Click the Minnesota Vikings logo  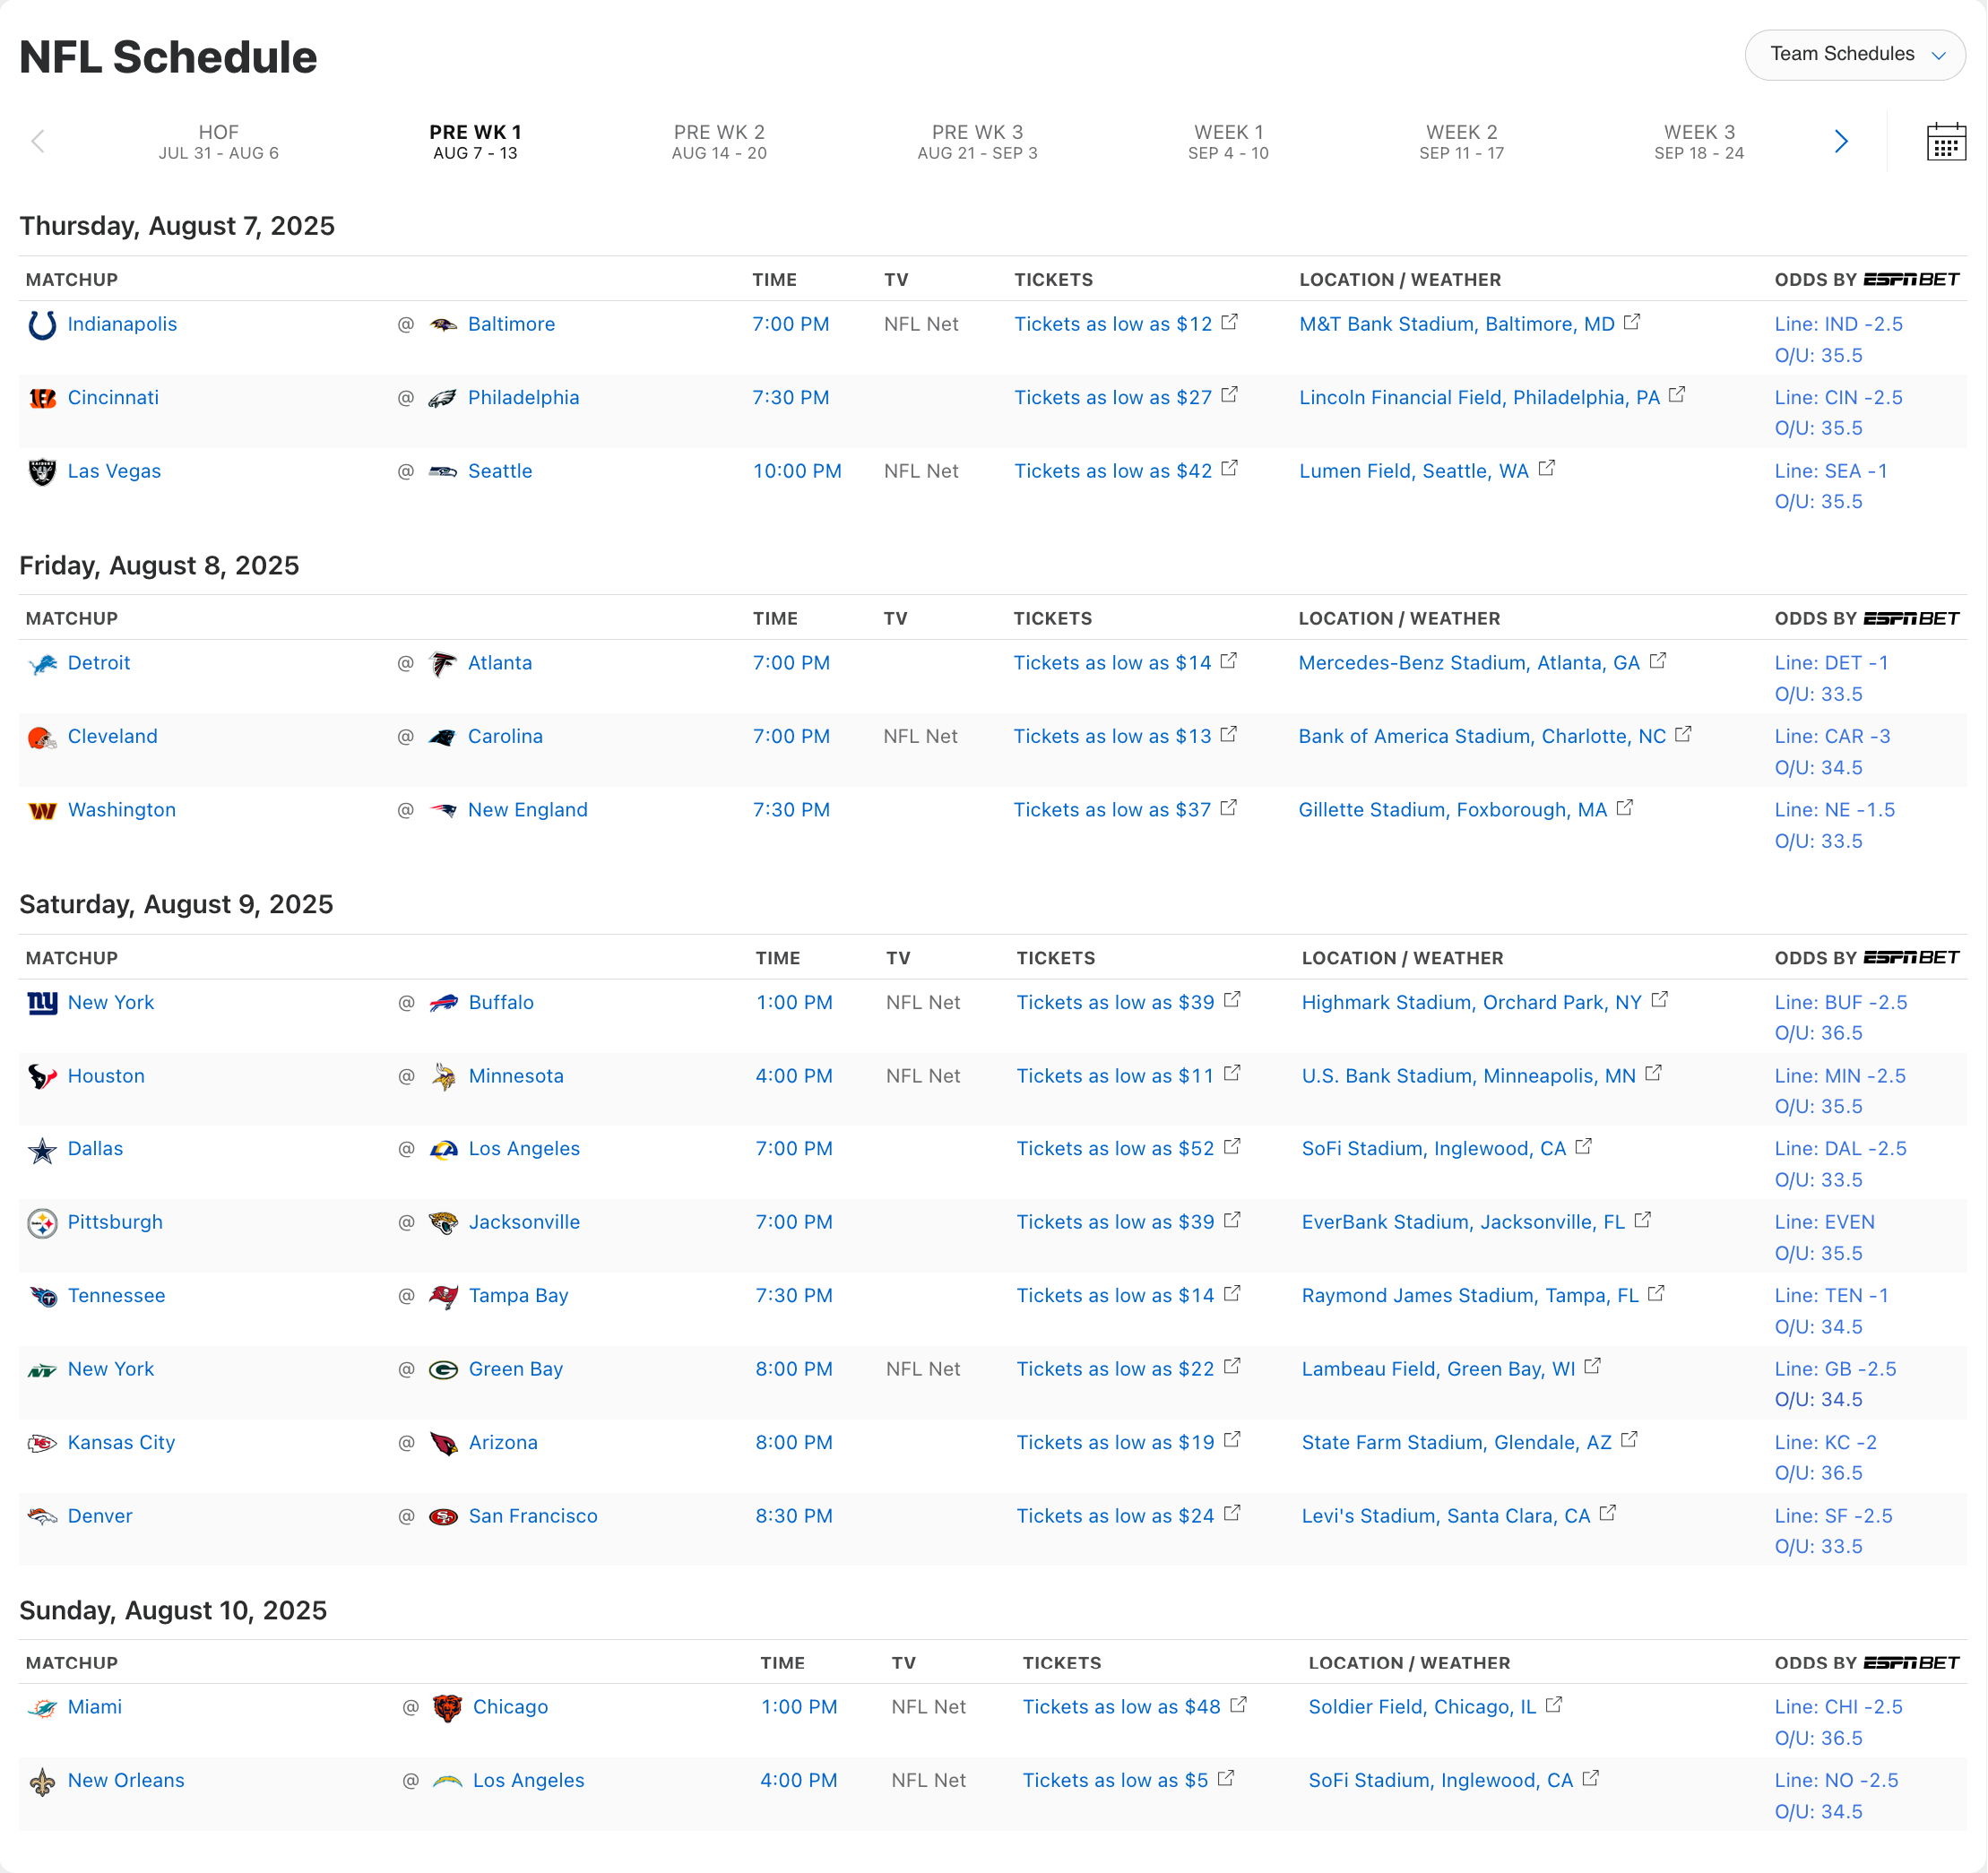point(444,1077)
